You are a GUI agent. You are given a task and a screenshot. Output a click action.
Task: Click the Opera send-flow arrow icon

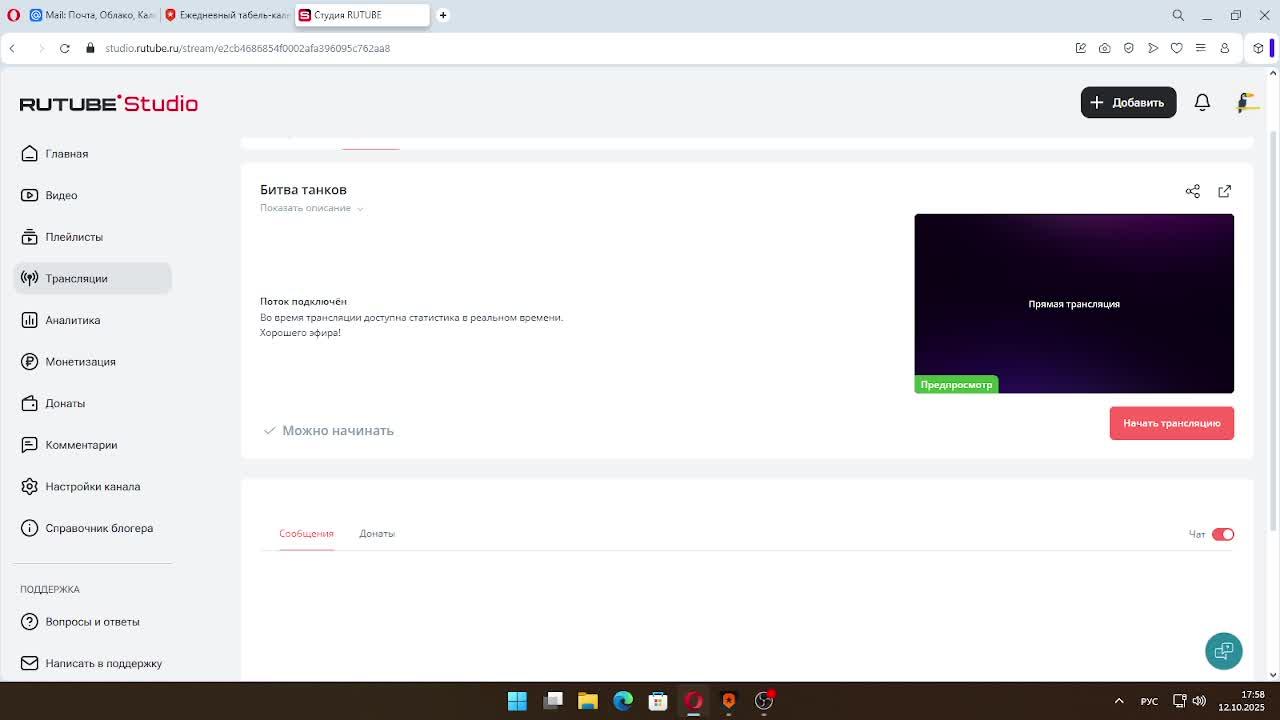pos(1153,48)
